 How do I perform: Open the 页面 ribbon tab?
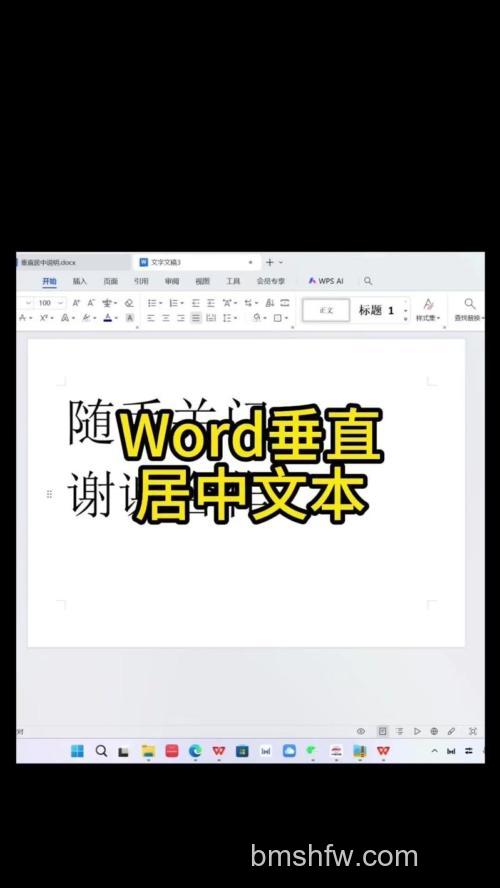[110, 281]
